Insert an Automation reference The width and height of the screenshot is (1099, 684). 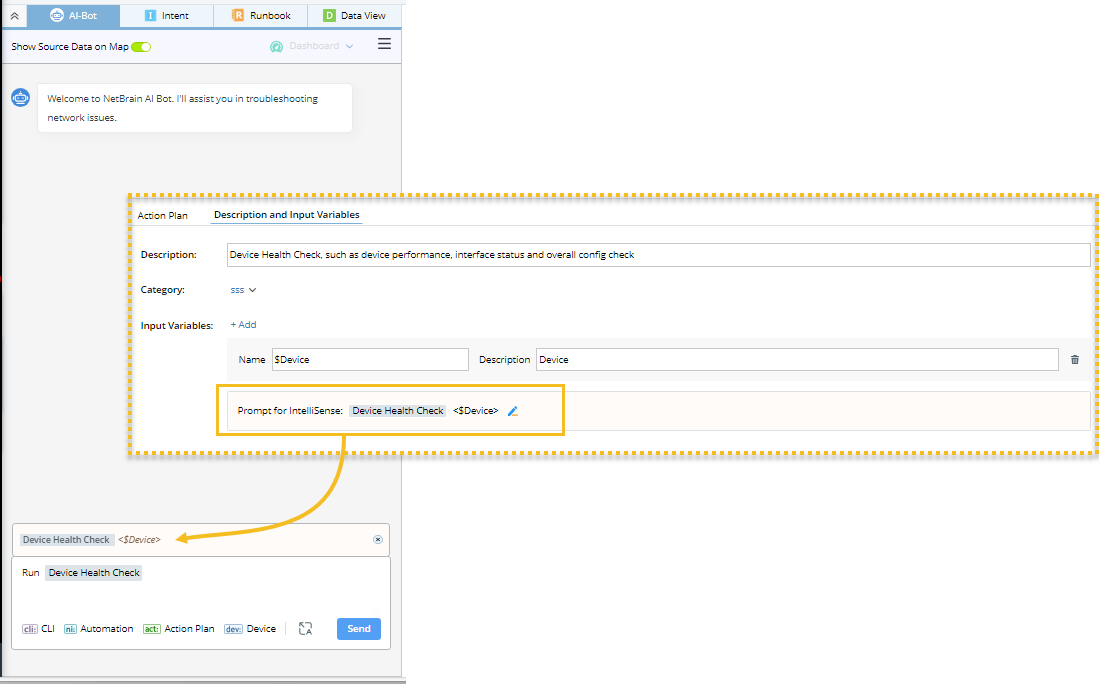pyautogui.click(x=98, y=629)
